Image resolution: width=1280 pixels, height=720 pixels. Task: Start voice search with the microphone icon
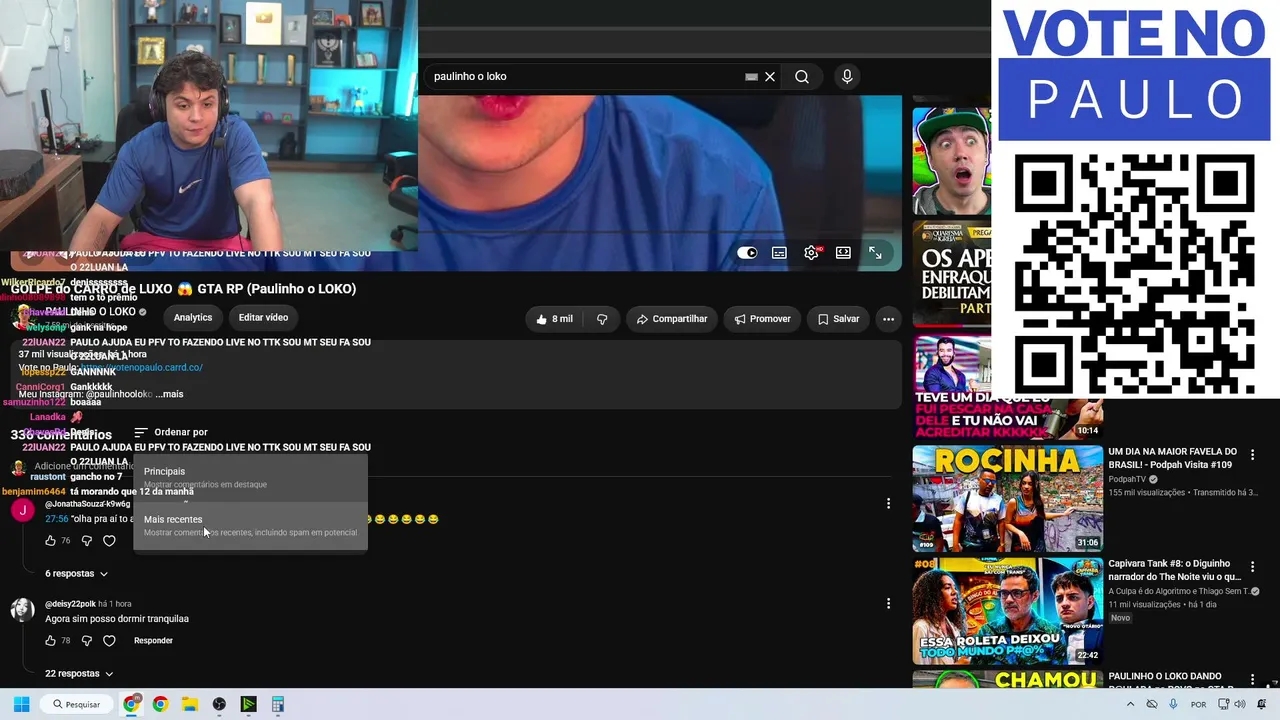(x=847, y=77)
